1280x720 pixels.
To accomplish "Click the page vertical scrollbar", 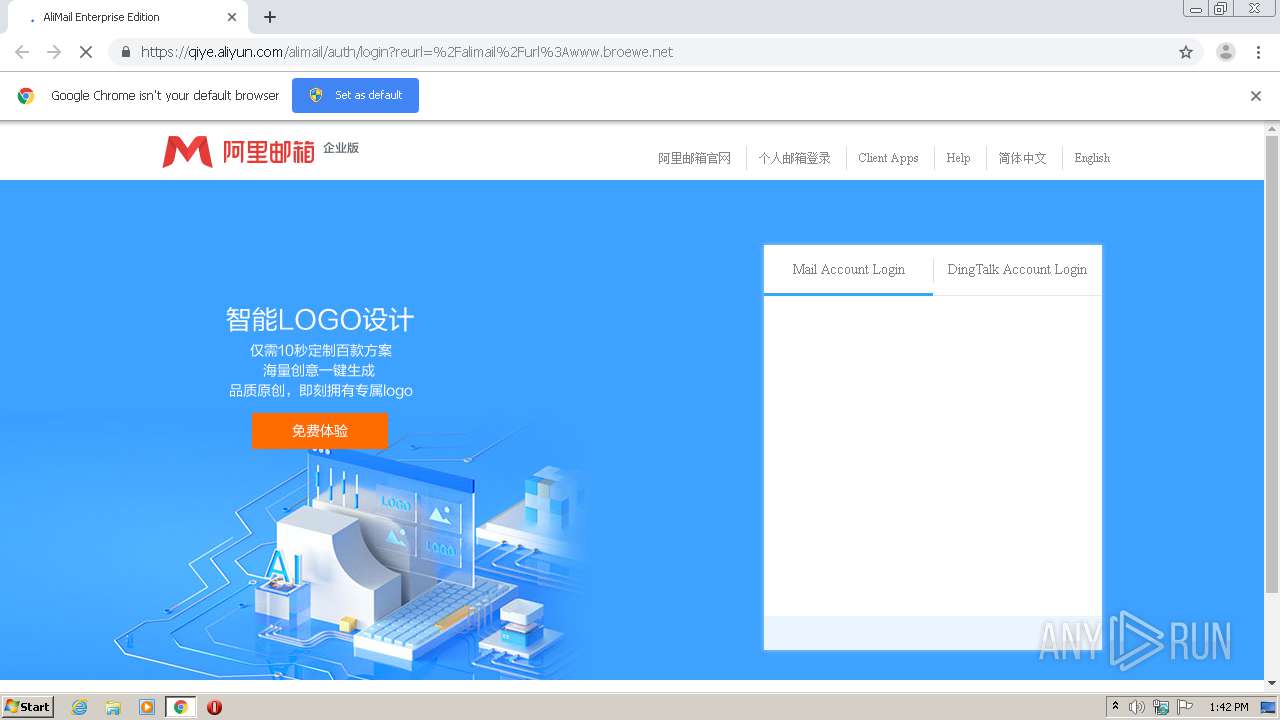I will click(1272, 365).
